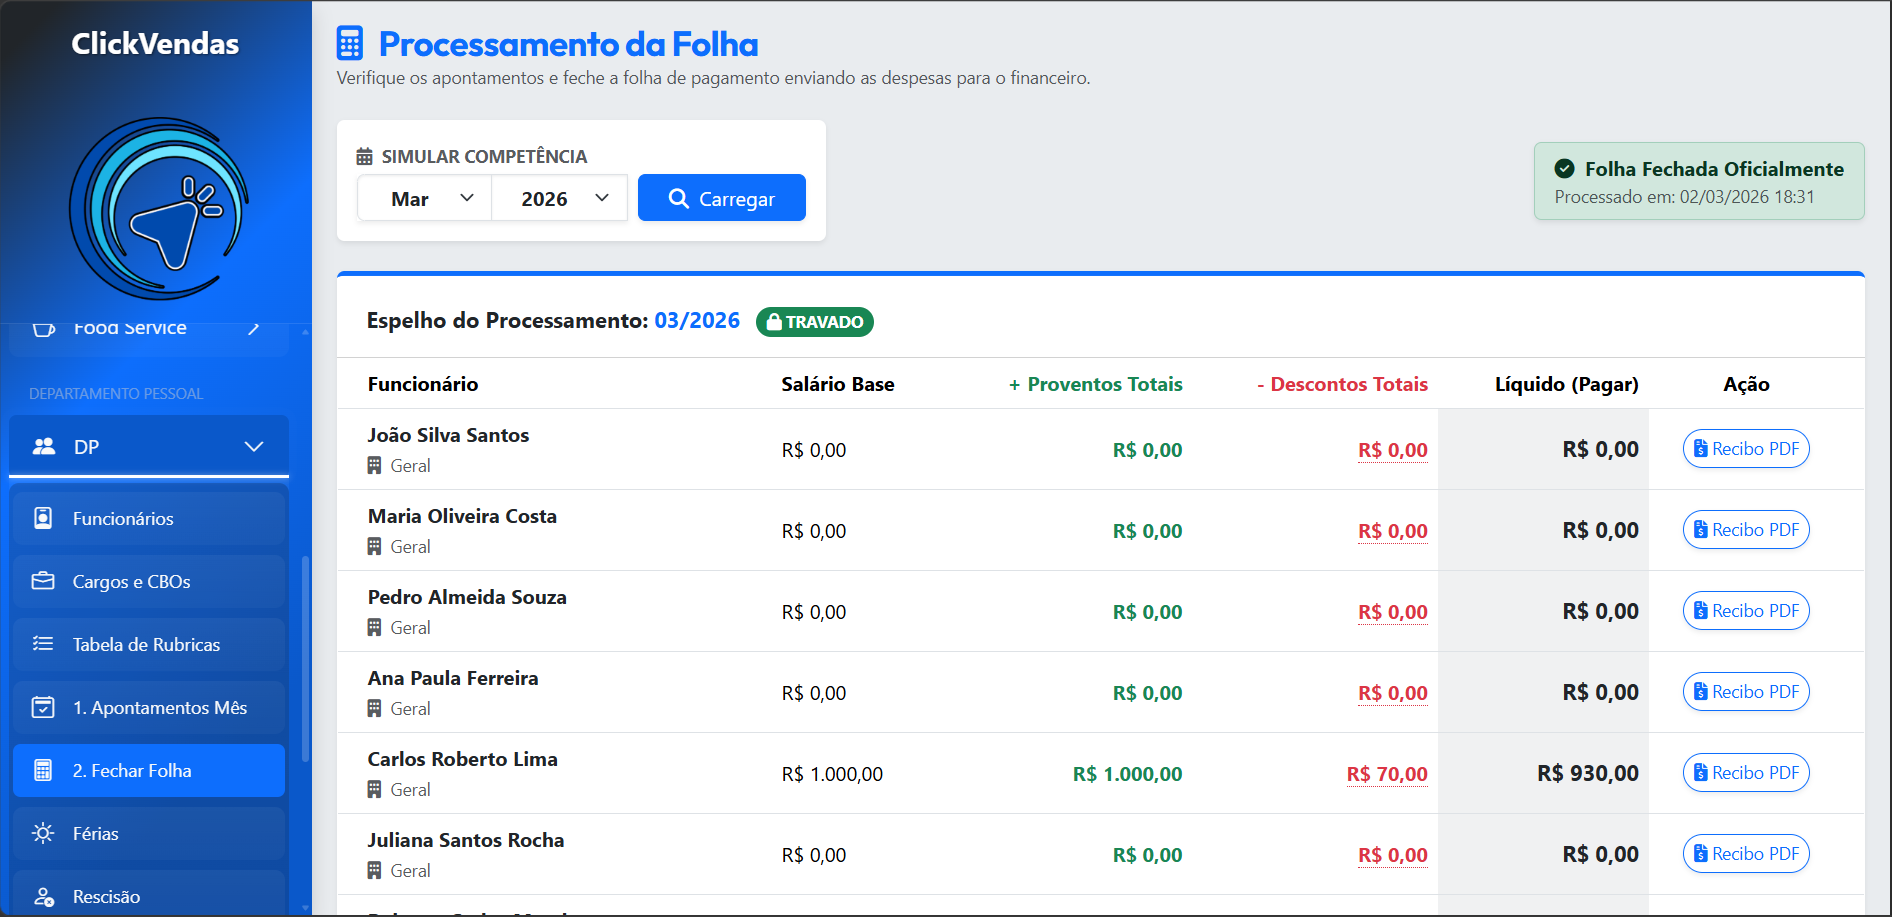The width and height of the screenshot is (1892, 917).
Task: Download Recibo PDF for Ana Paula Ferreira
Action: point(1746,692)
